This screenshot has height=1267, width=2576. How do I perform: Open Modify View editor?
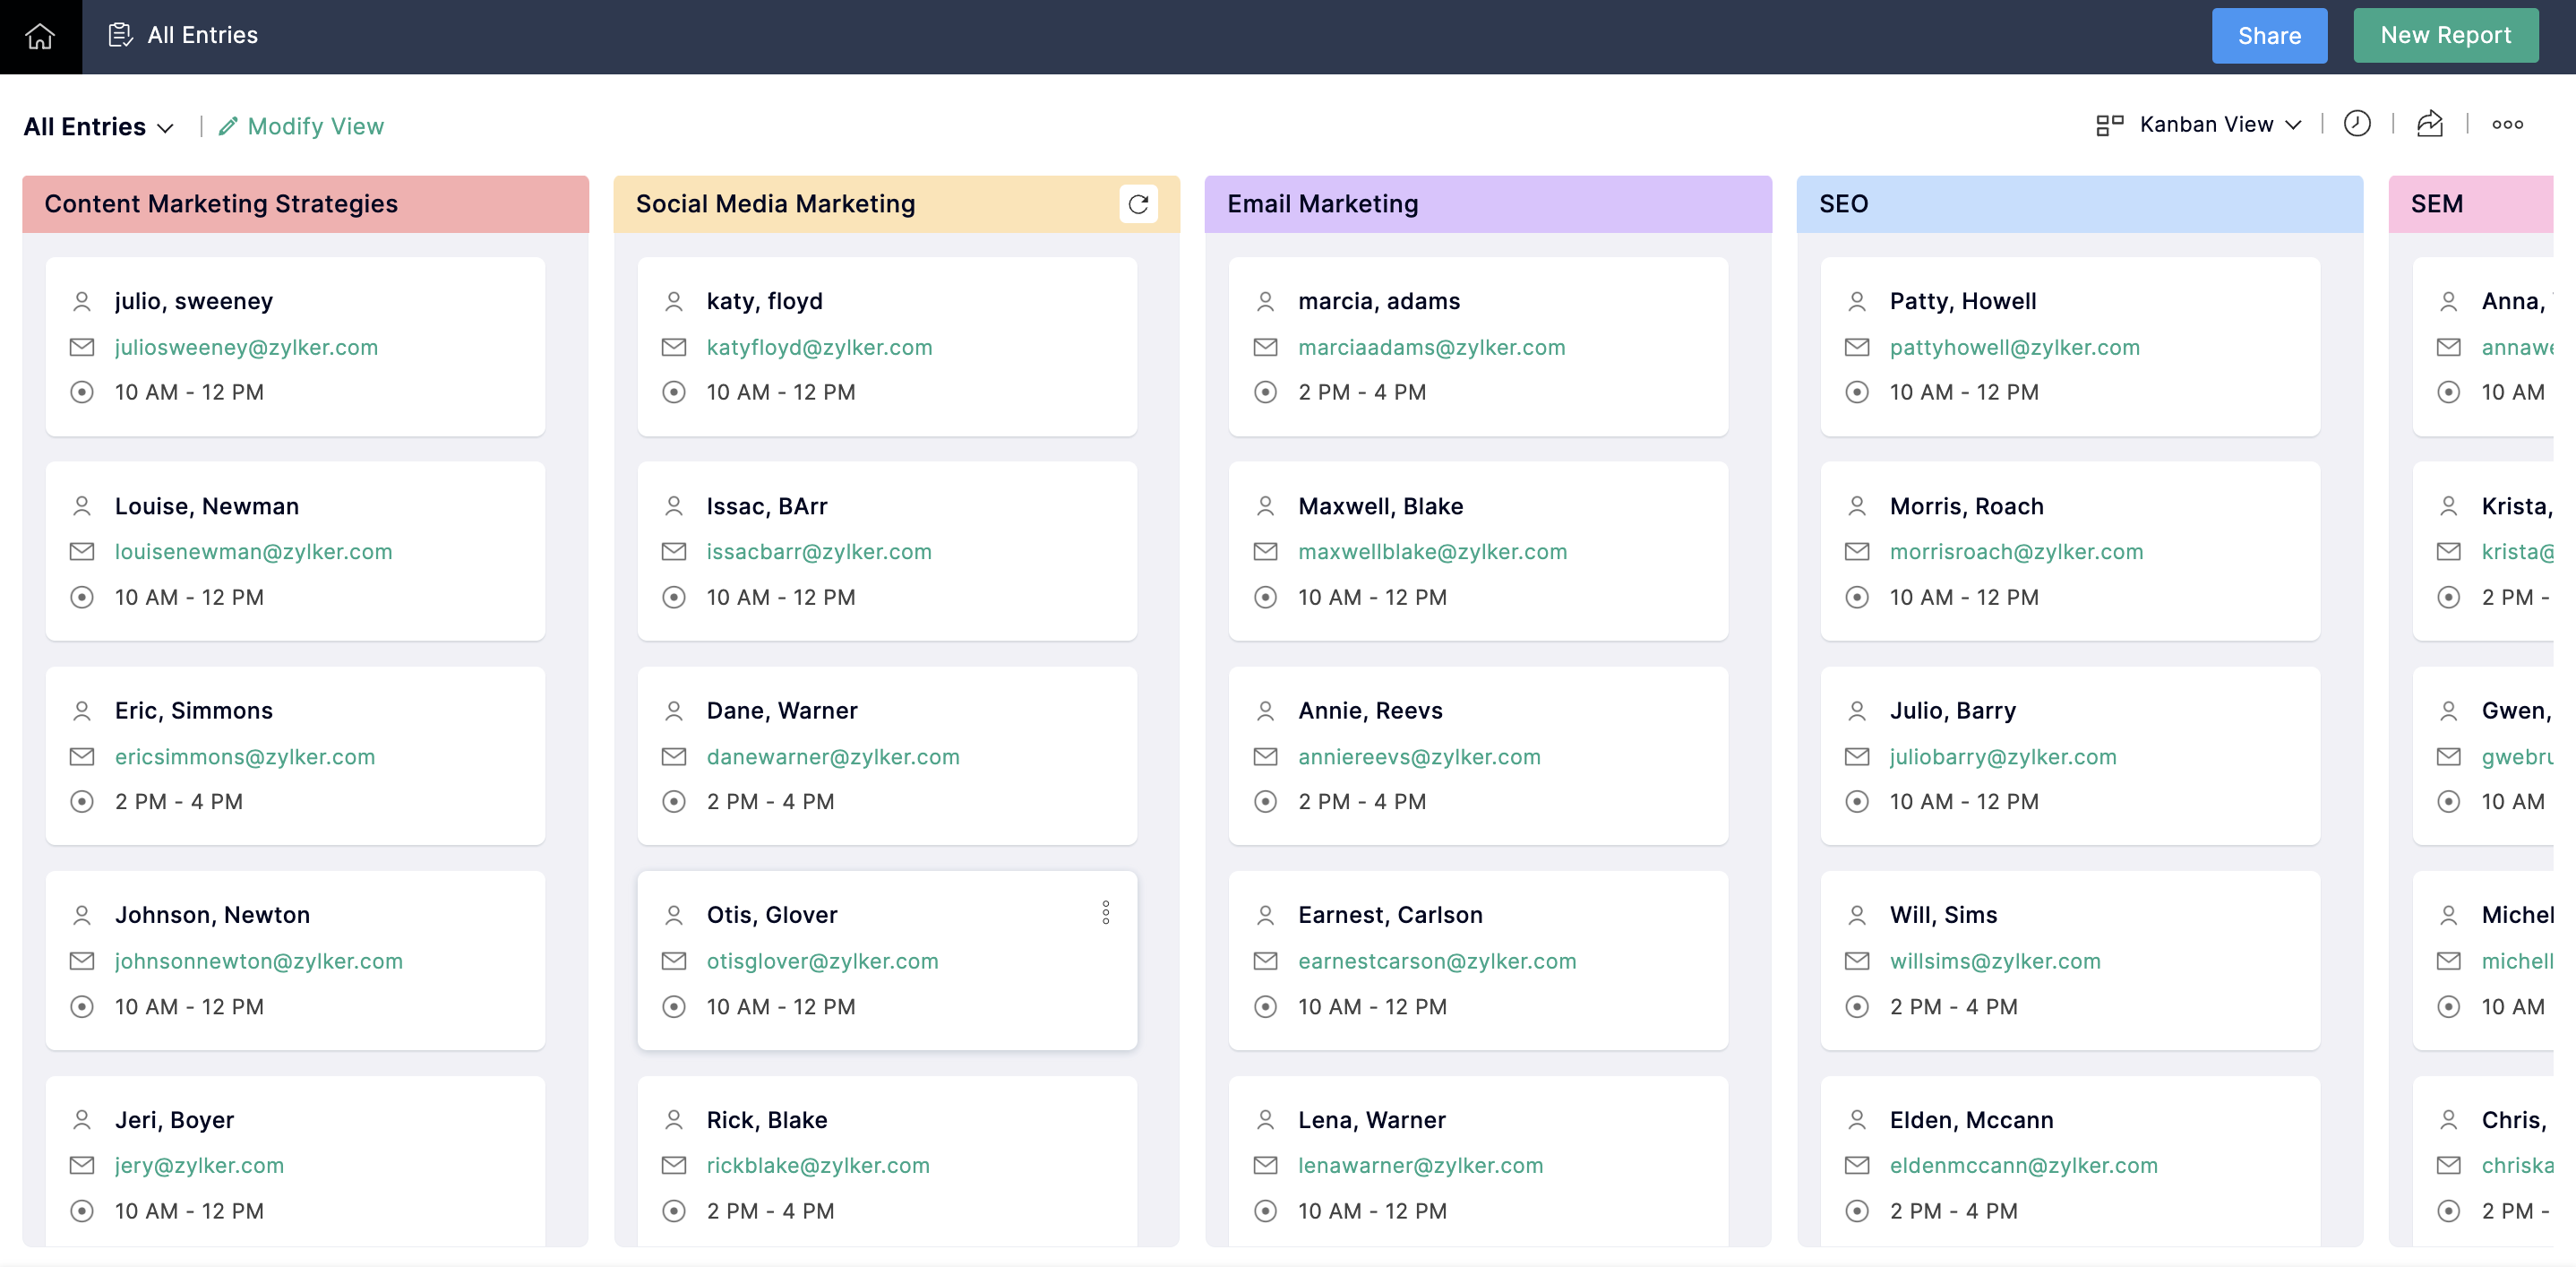tap(301, 125)
